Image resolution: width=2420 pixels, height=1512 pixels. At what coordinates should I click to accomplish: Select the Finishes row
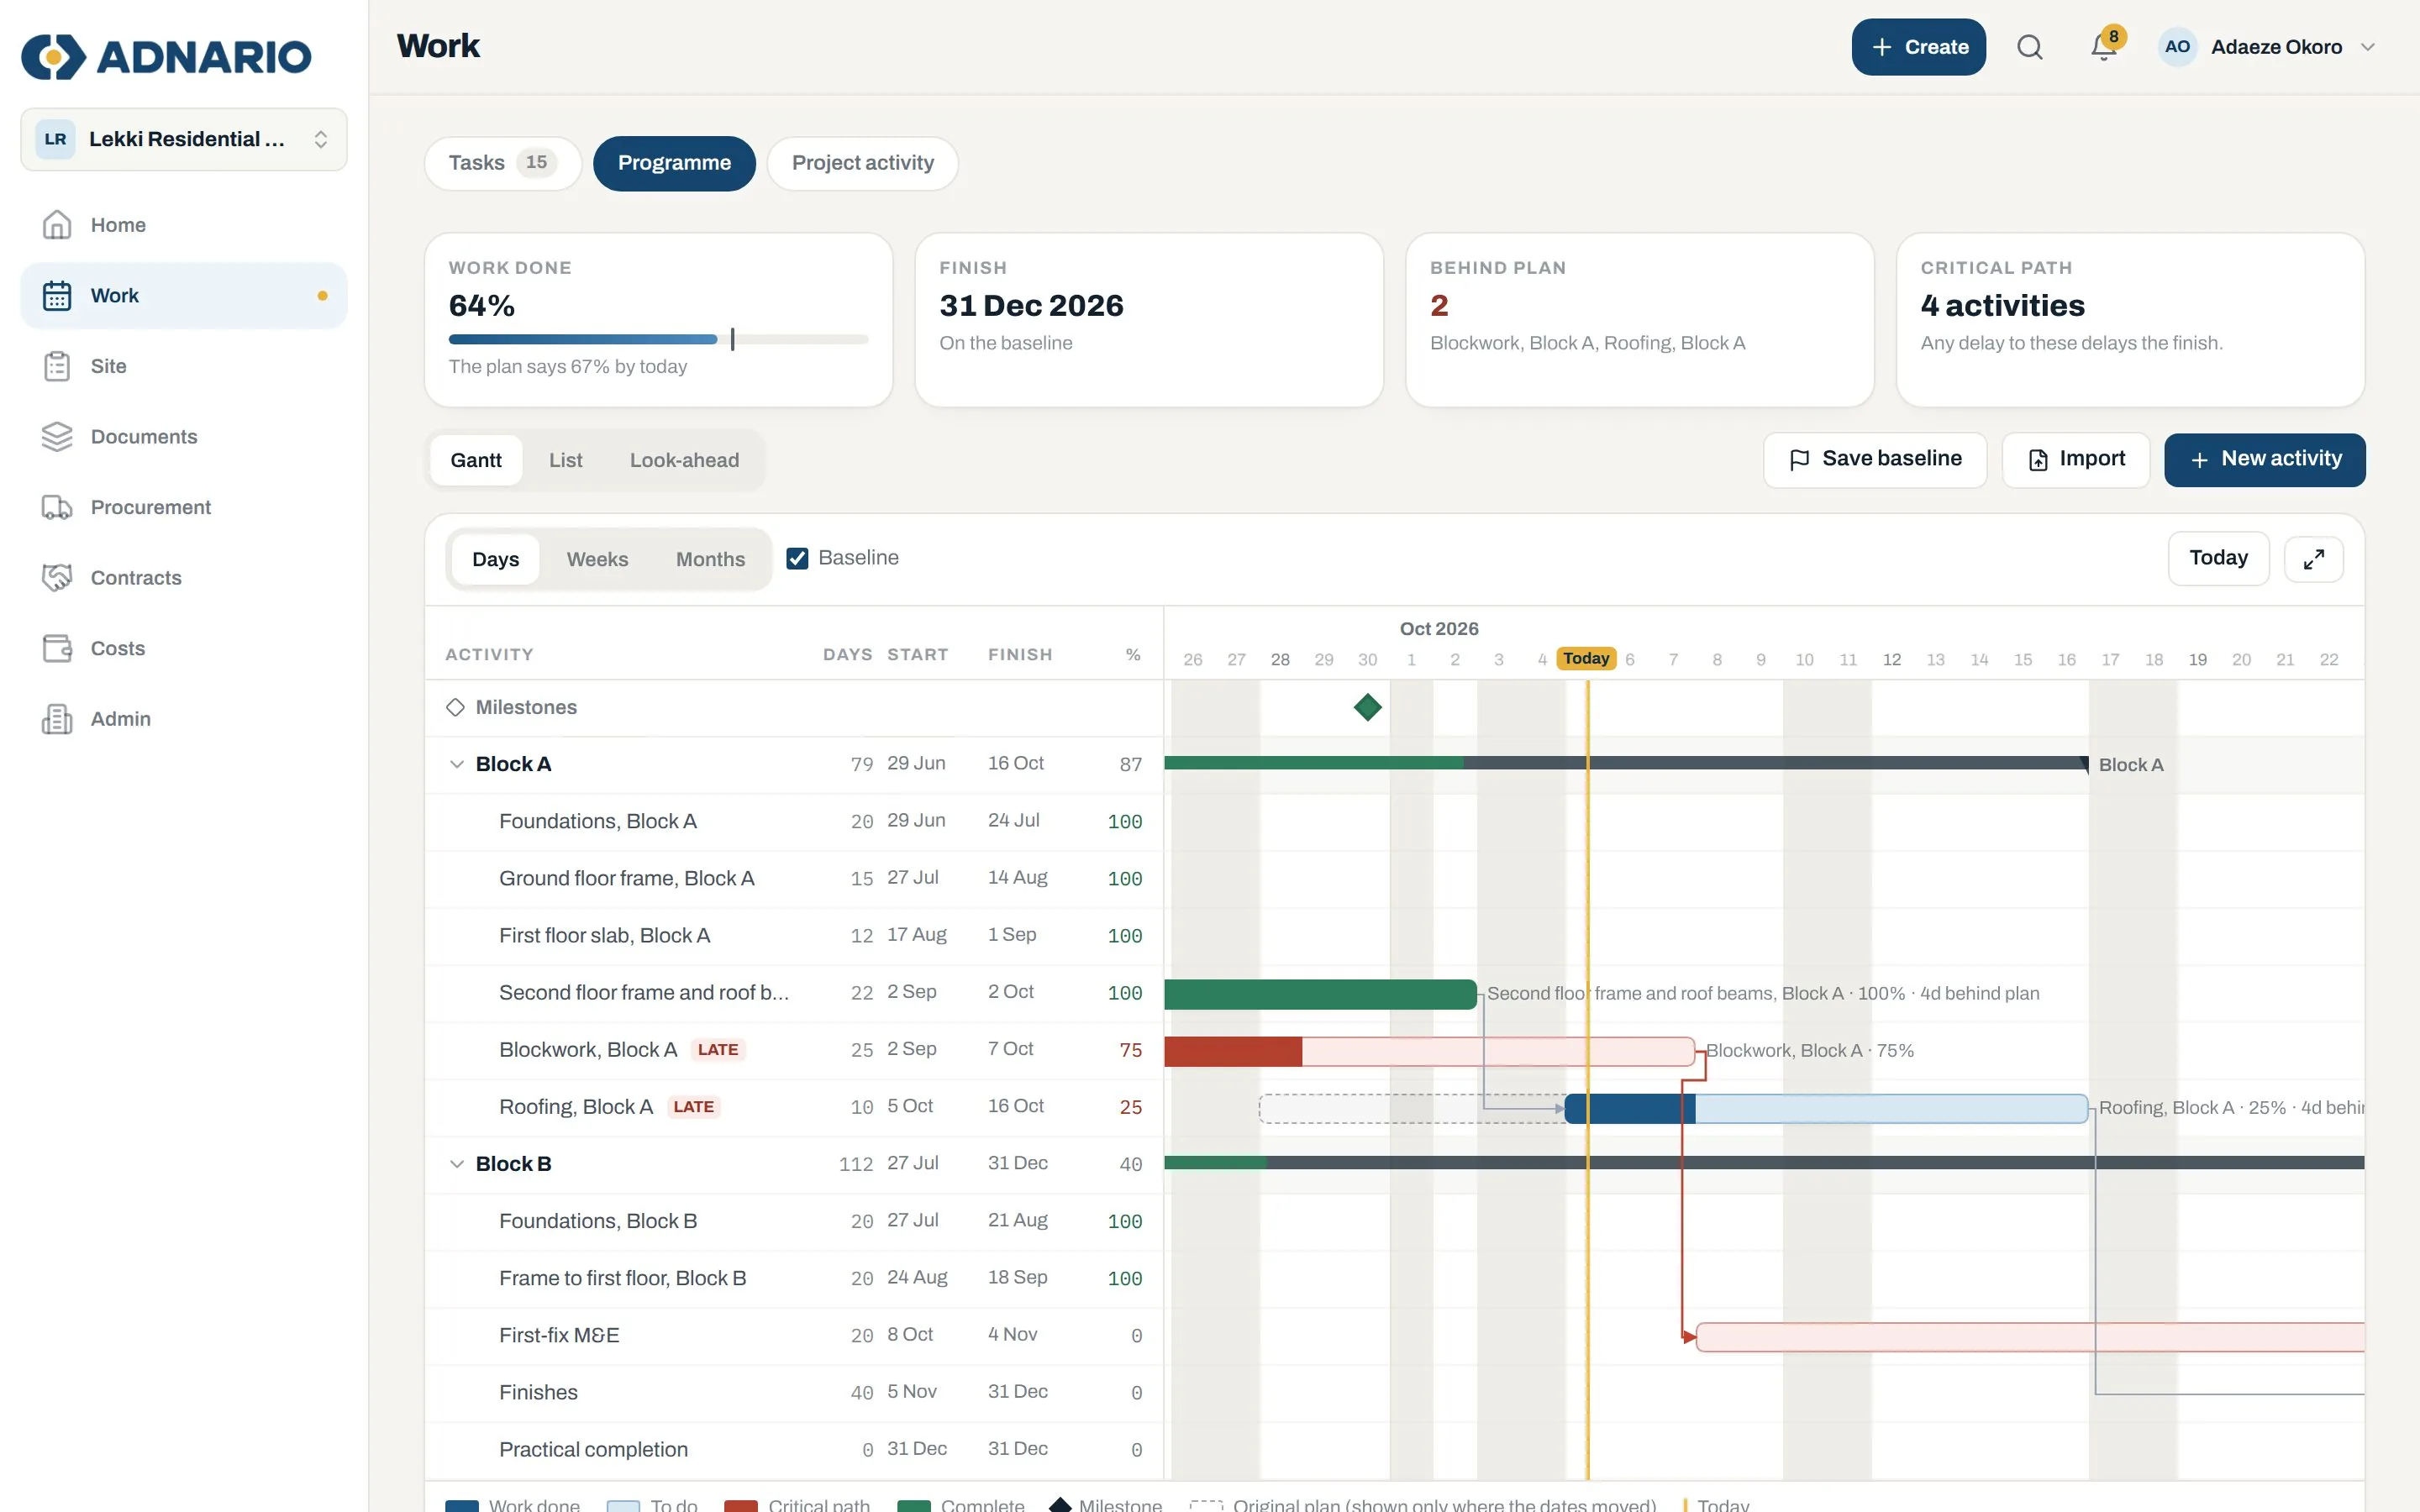(794, 1393)
